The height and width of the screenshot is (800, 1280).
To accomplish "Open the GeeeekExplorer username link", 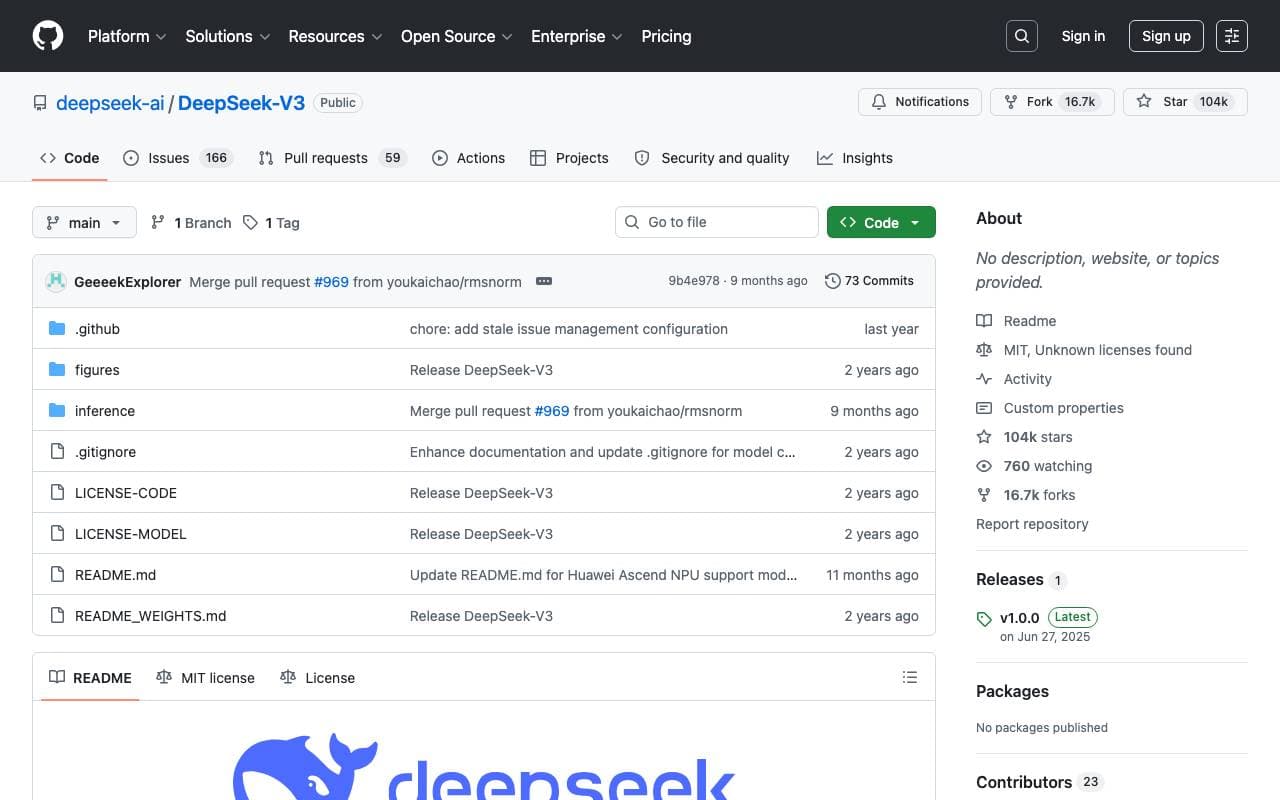I will [127, 282].
